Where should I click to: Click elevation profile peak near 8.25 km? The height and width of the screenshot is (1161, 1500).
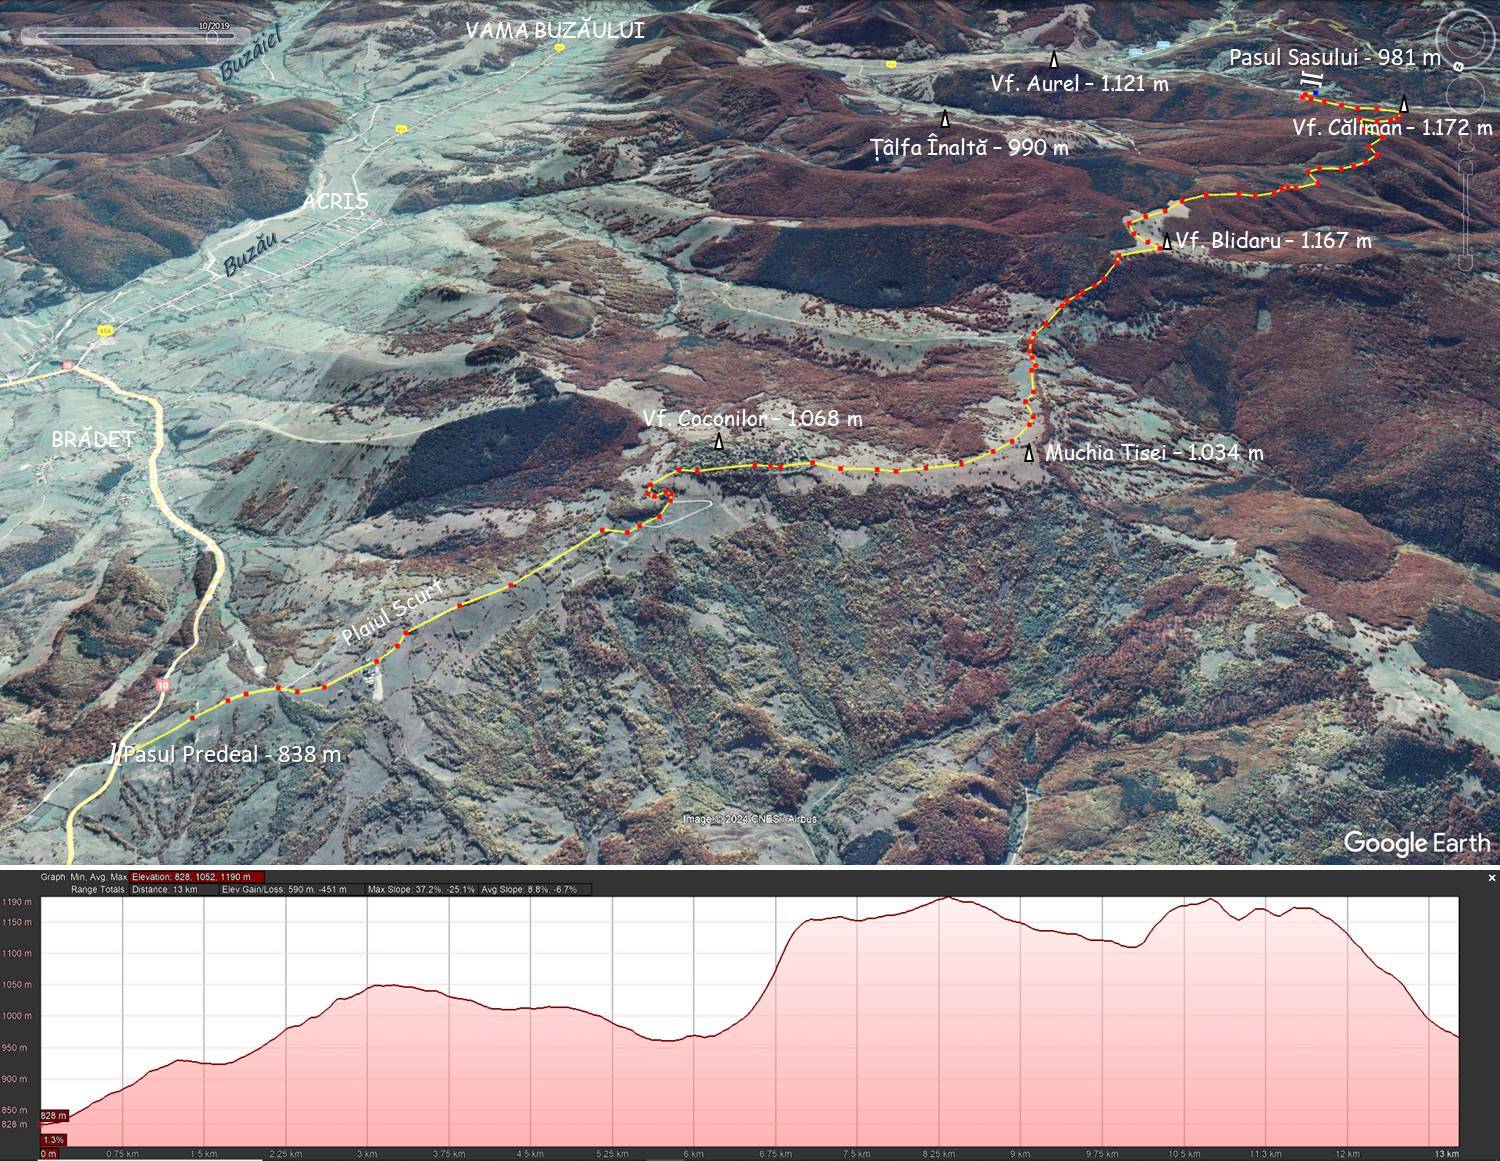[x=943, y=898]
